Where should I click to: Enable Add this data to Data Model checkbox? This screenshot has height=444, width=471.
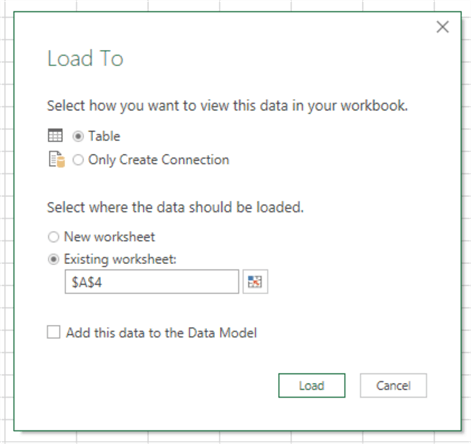54,332
